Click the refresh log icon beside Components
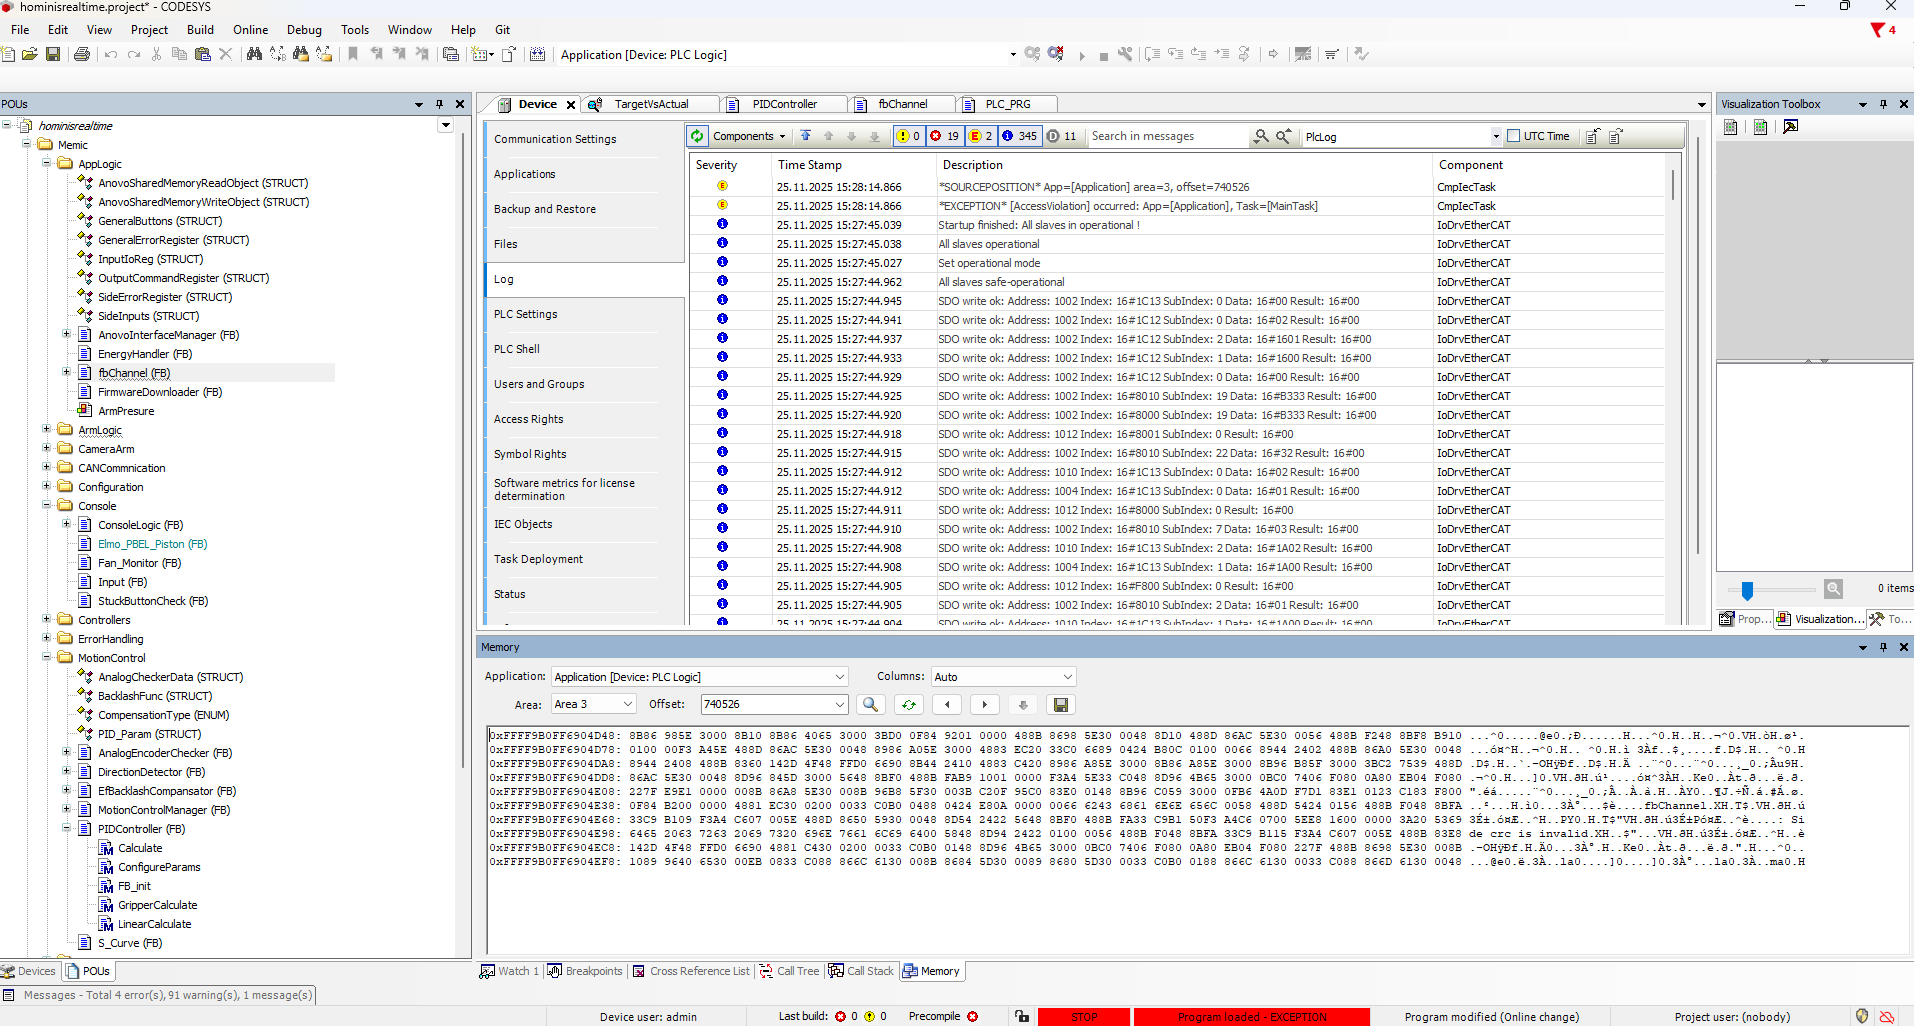Viewport: 1914px width, 1026px height. click(x=697, y=136)
